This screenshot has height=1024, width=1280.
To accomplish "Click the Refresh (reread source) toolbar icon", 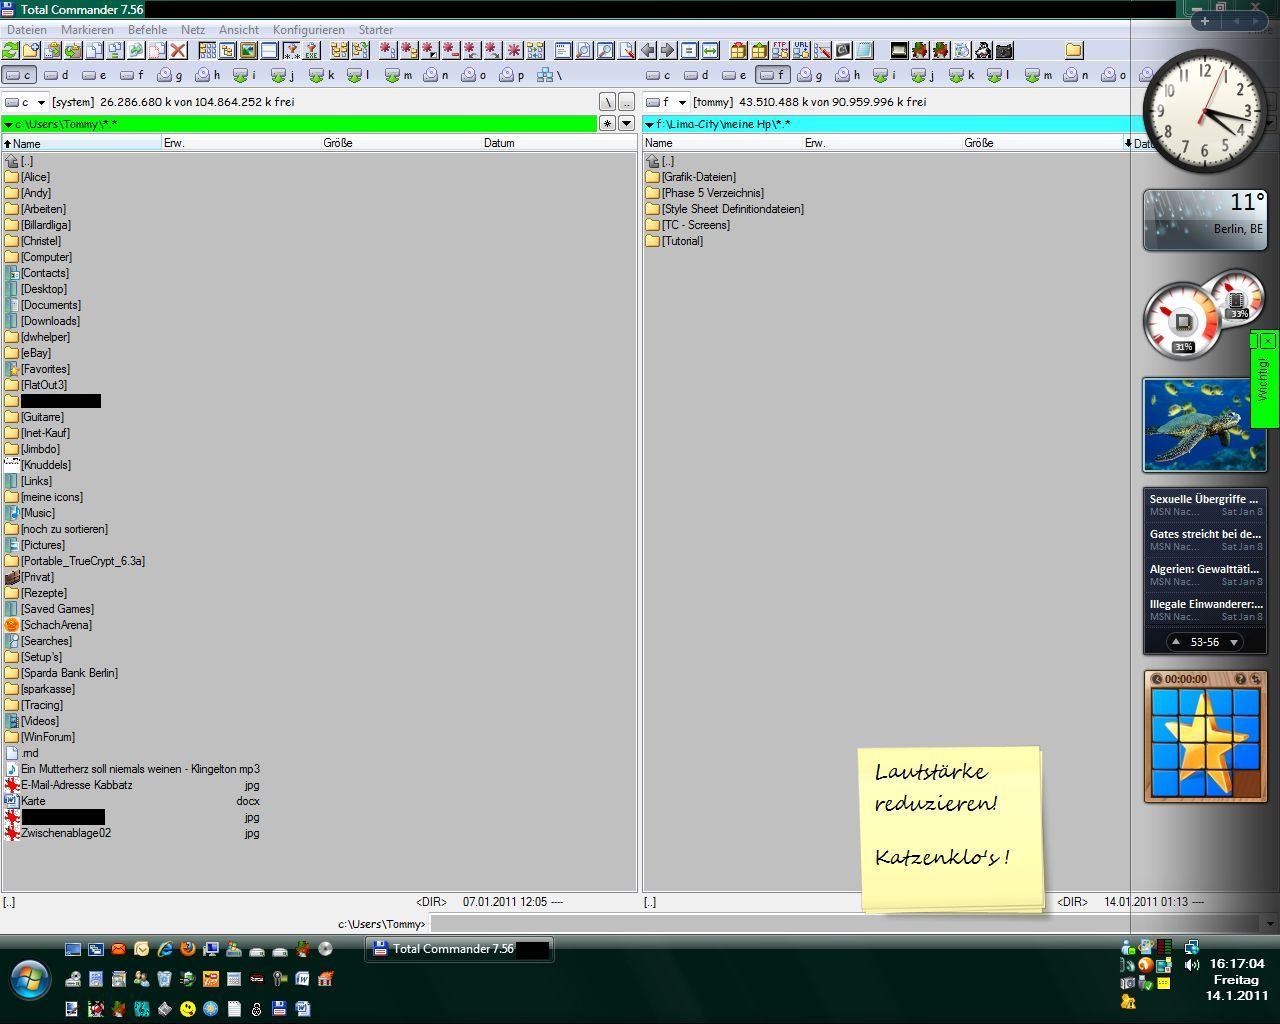I will [11, 50].
